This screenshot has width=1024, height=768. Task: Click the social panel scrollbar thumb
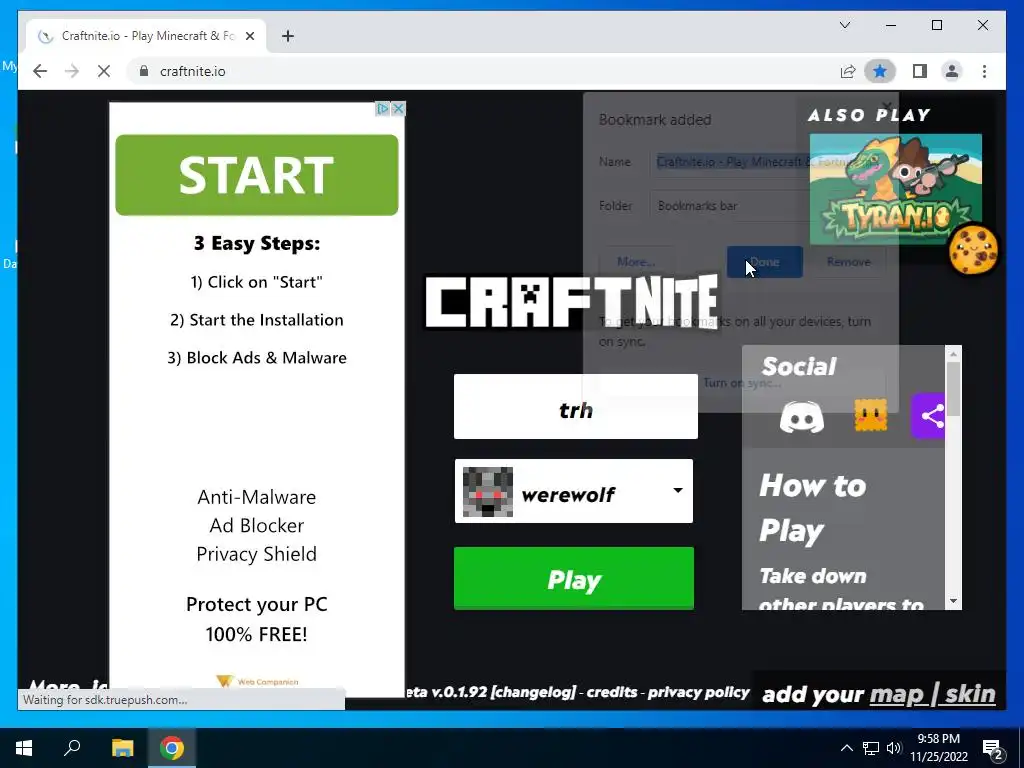tap(953, 389)
